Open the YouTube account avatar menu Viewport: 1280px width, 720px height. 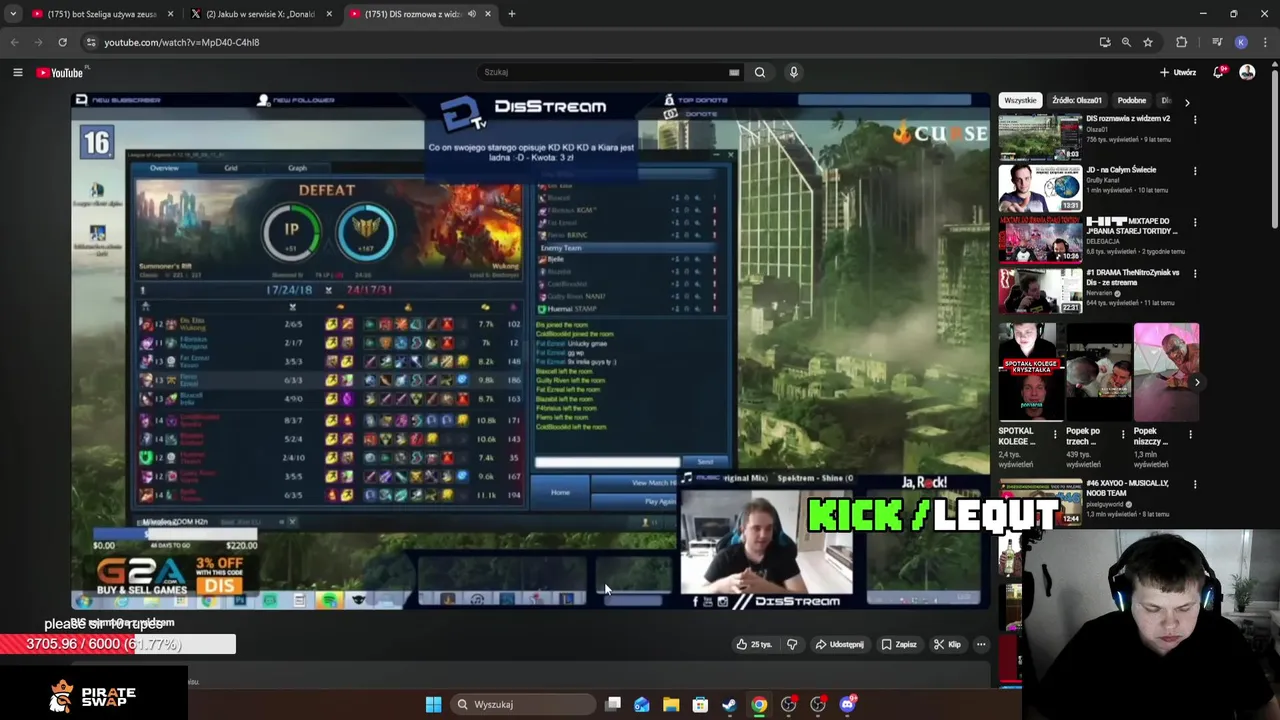pyautogui.click(x=1247, y=72)
